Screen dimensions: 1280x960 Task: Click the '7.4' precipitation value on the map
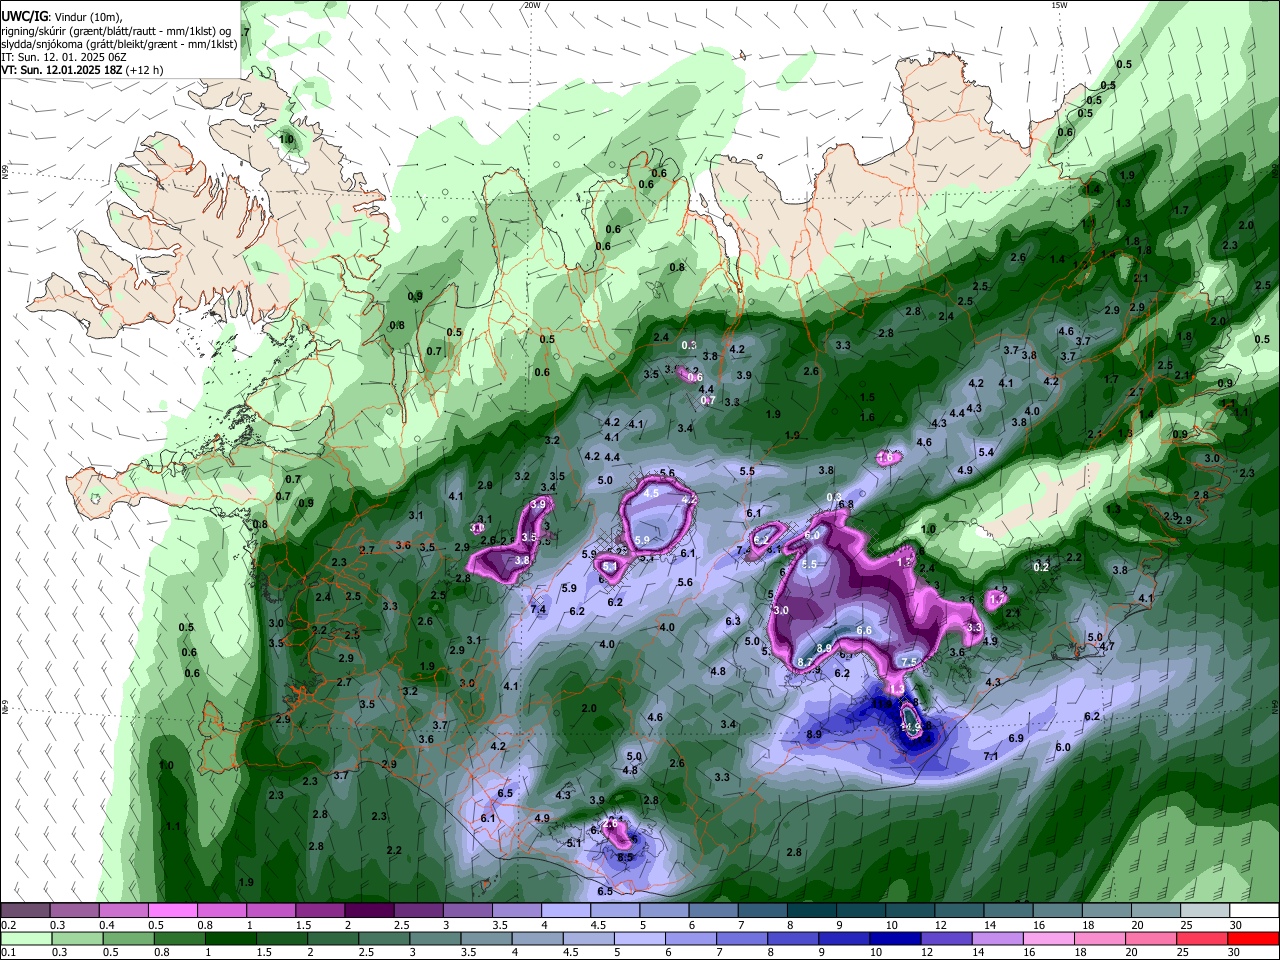click(538, 609)
